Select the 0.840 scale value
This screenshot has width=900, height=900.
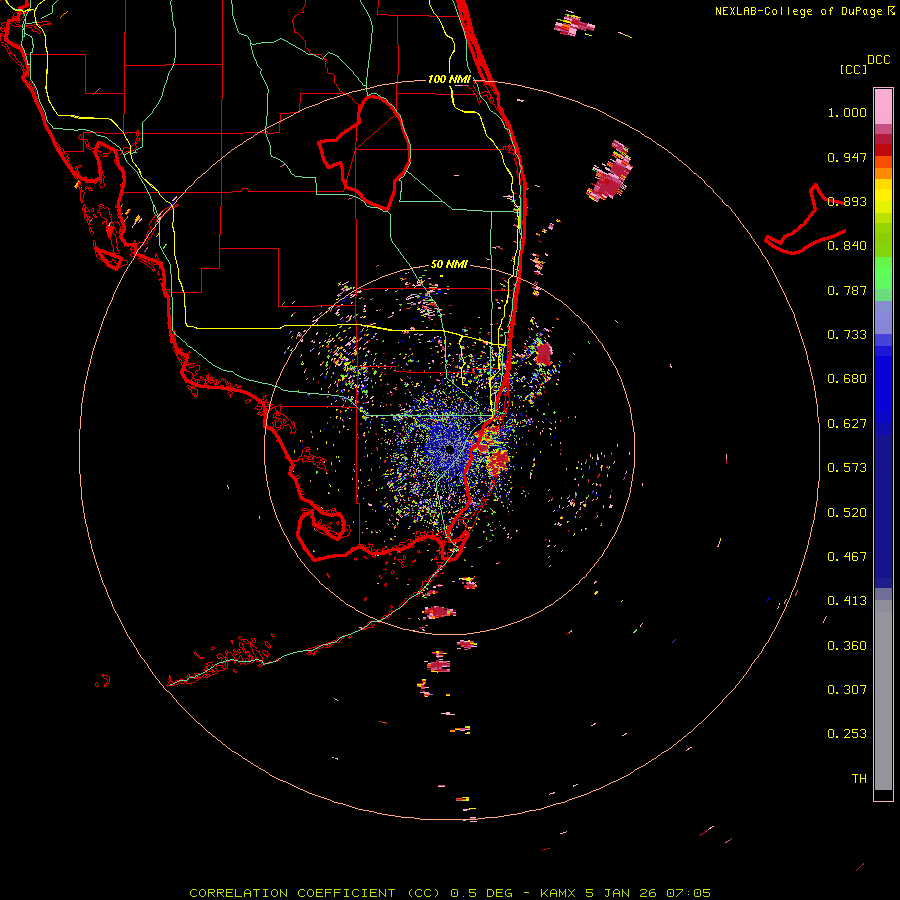pyautogui.click(x=847, y=246)
